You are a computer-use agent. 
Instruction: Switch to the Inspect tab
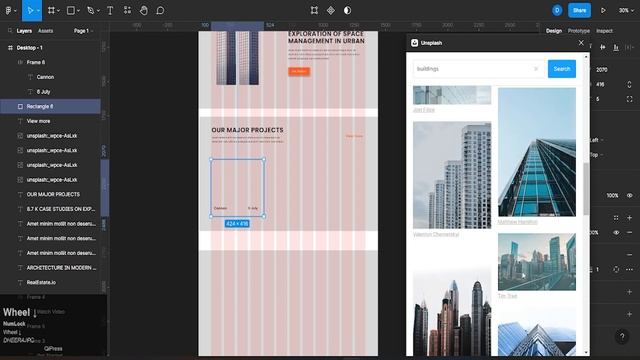click(604, 31)
